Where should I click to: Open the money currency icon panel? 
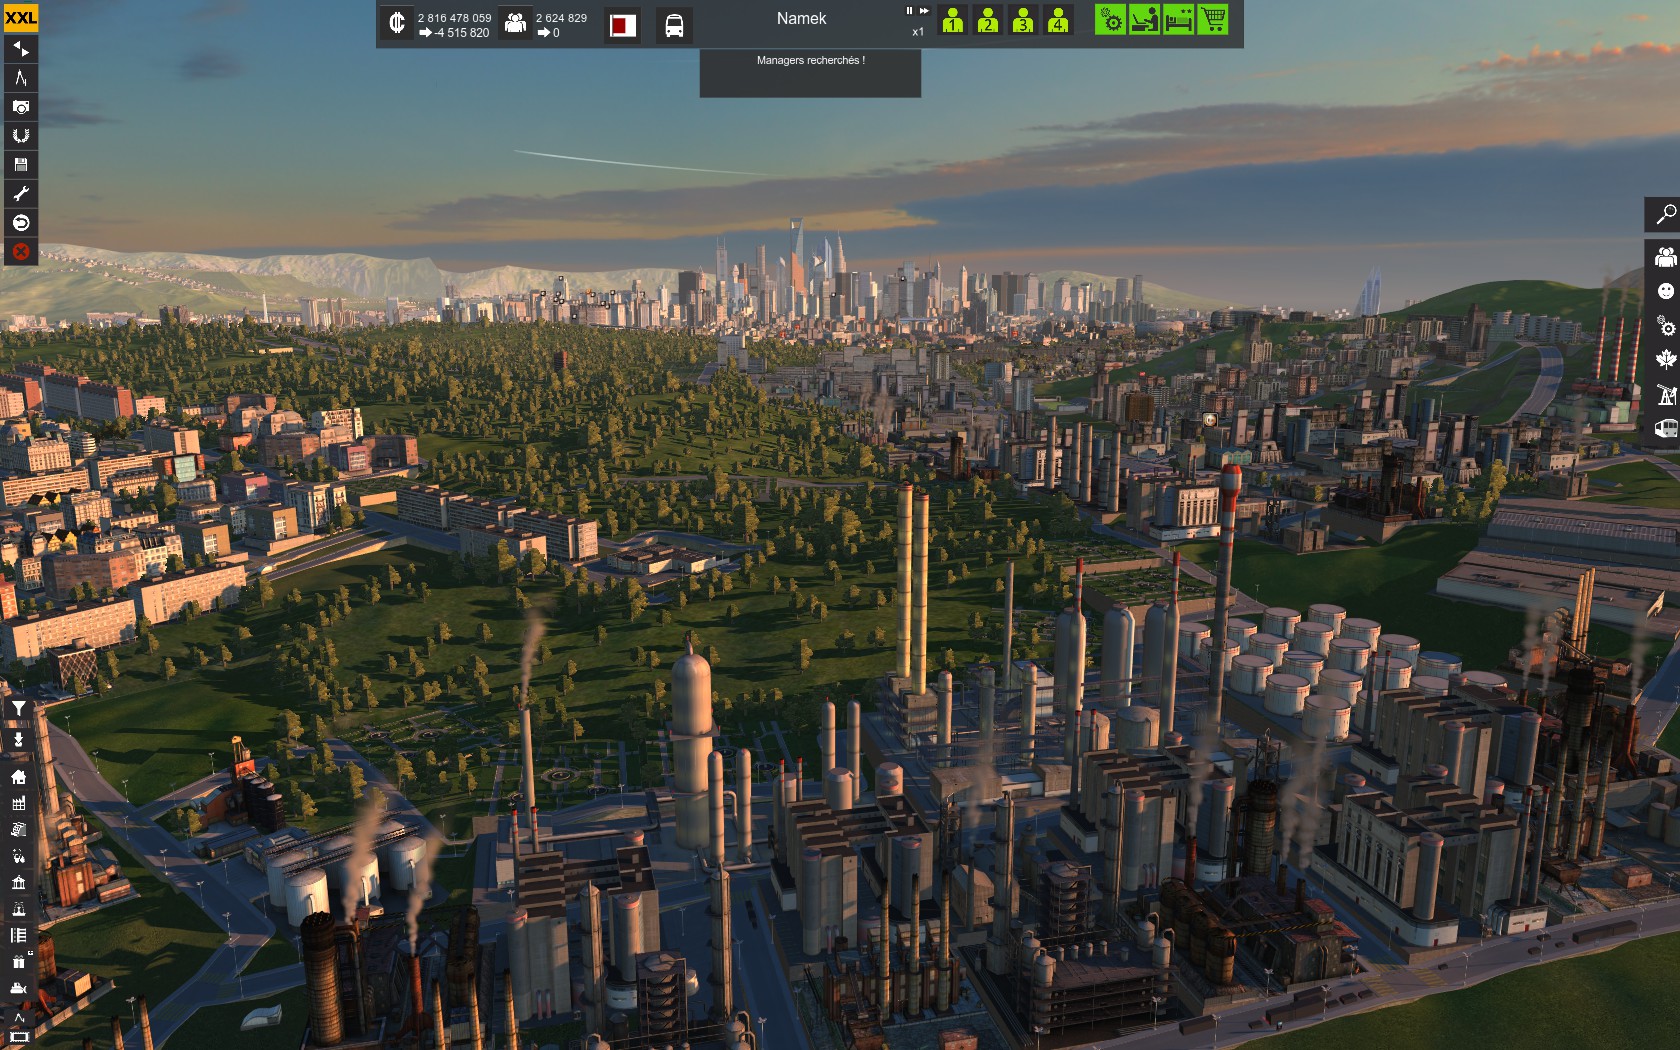point(397,24)
